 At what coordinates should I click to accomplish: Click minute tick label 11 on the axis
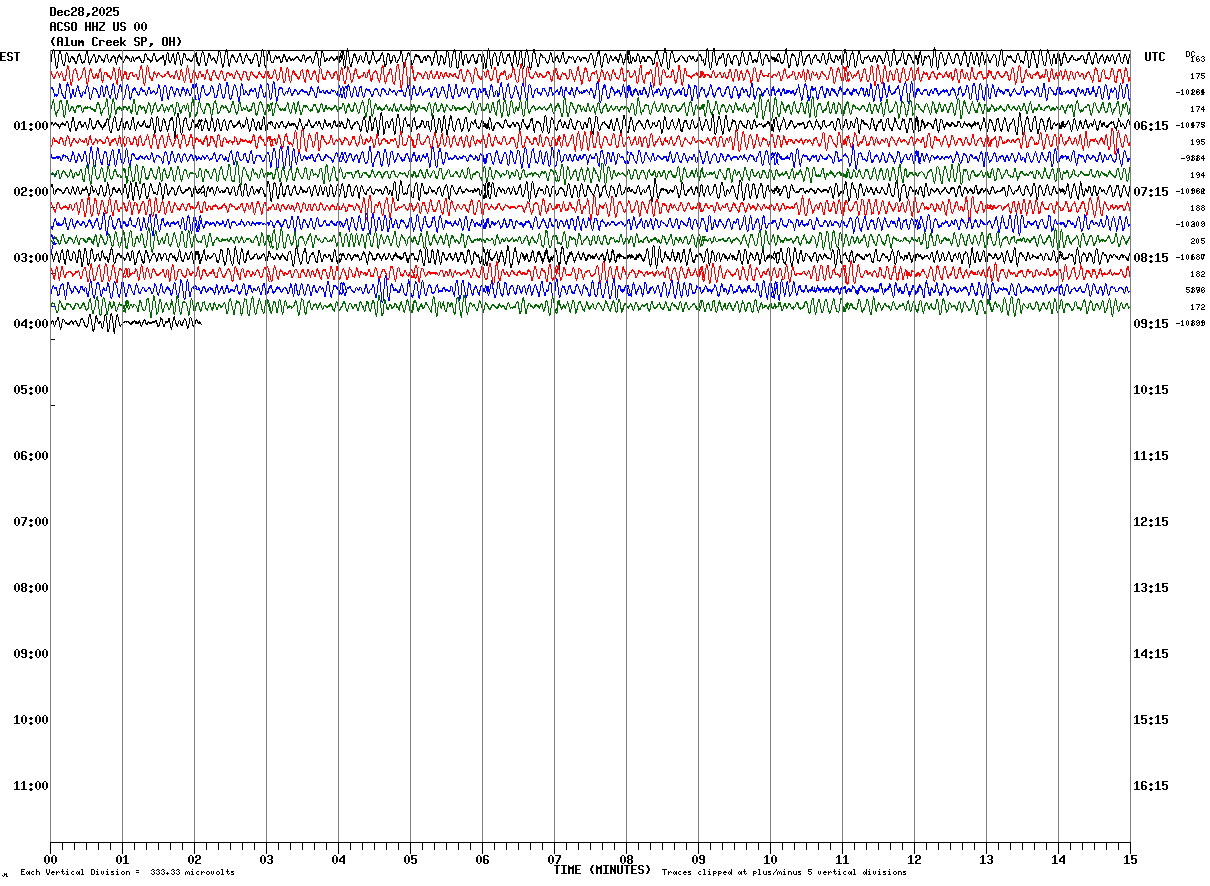coord(842,859)
